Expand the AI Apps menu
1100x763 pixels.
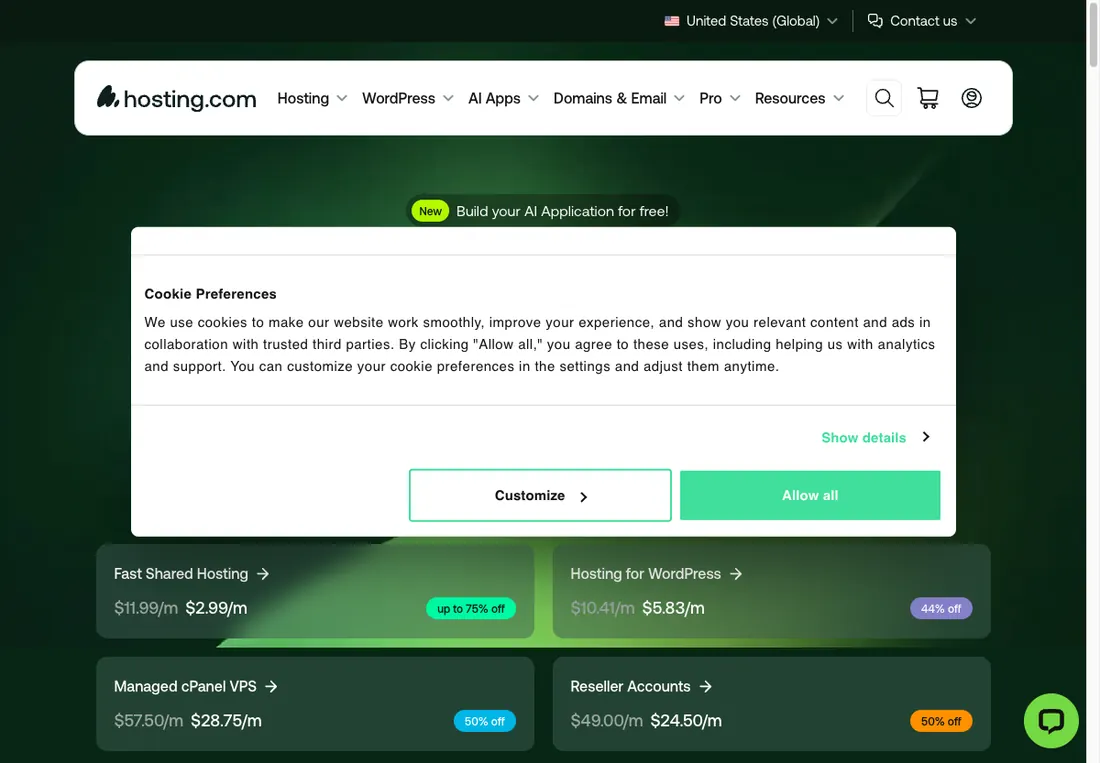pos(504,98)
